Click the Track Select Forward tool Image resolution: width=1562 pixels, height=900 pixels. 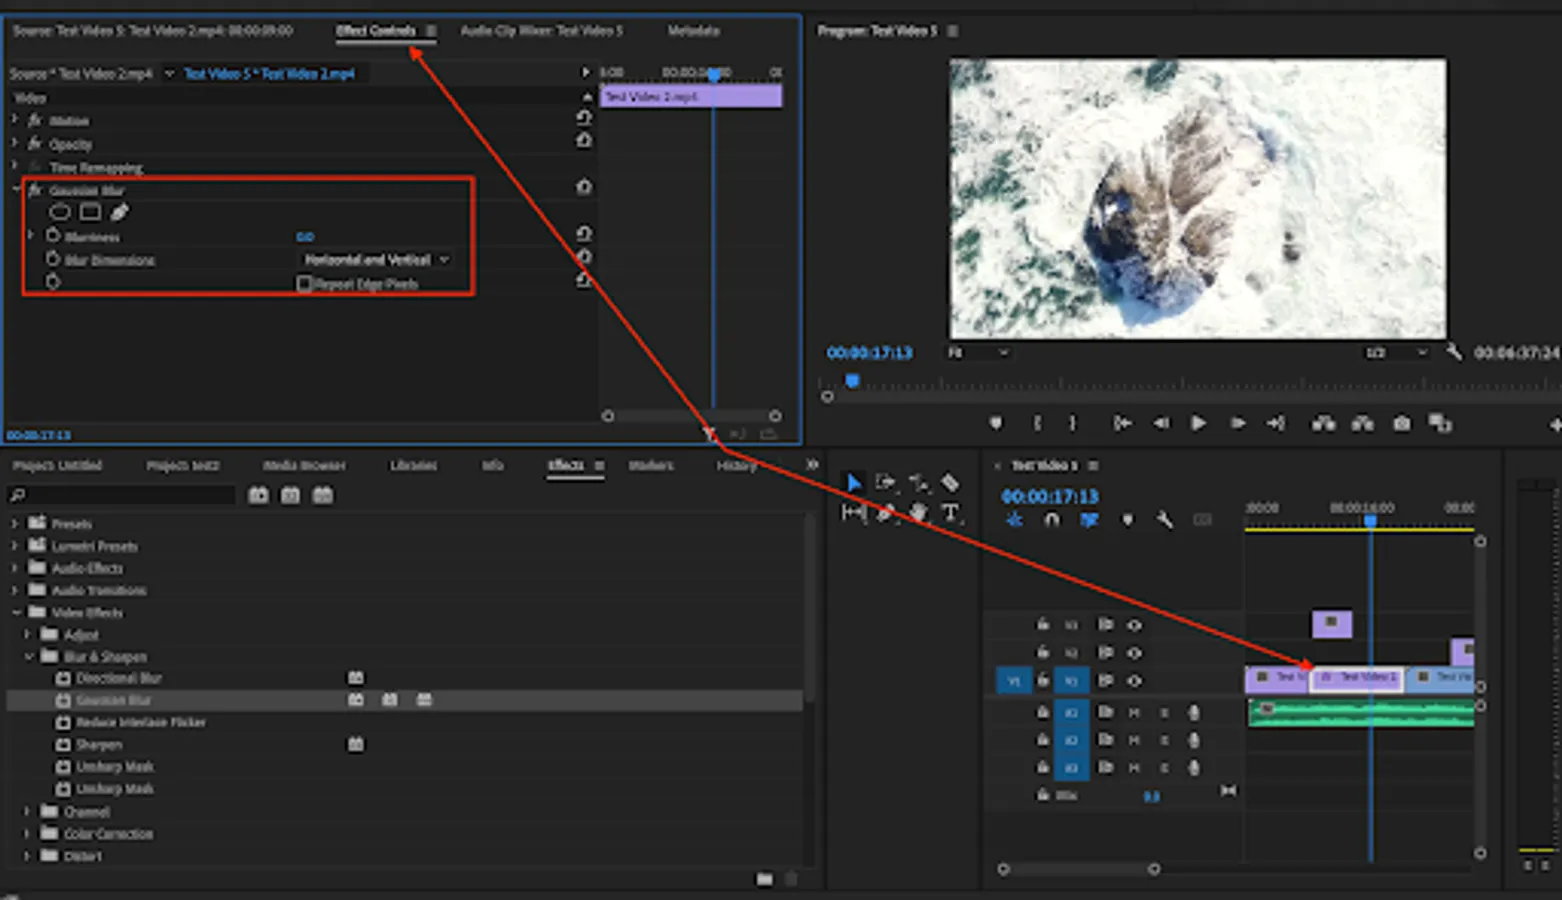[885, 483]
